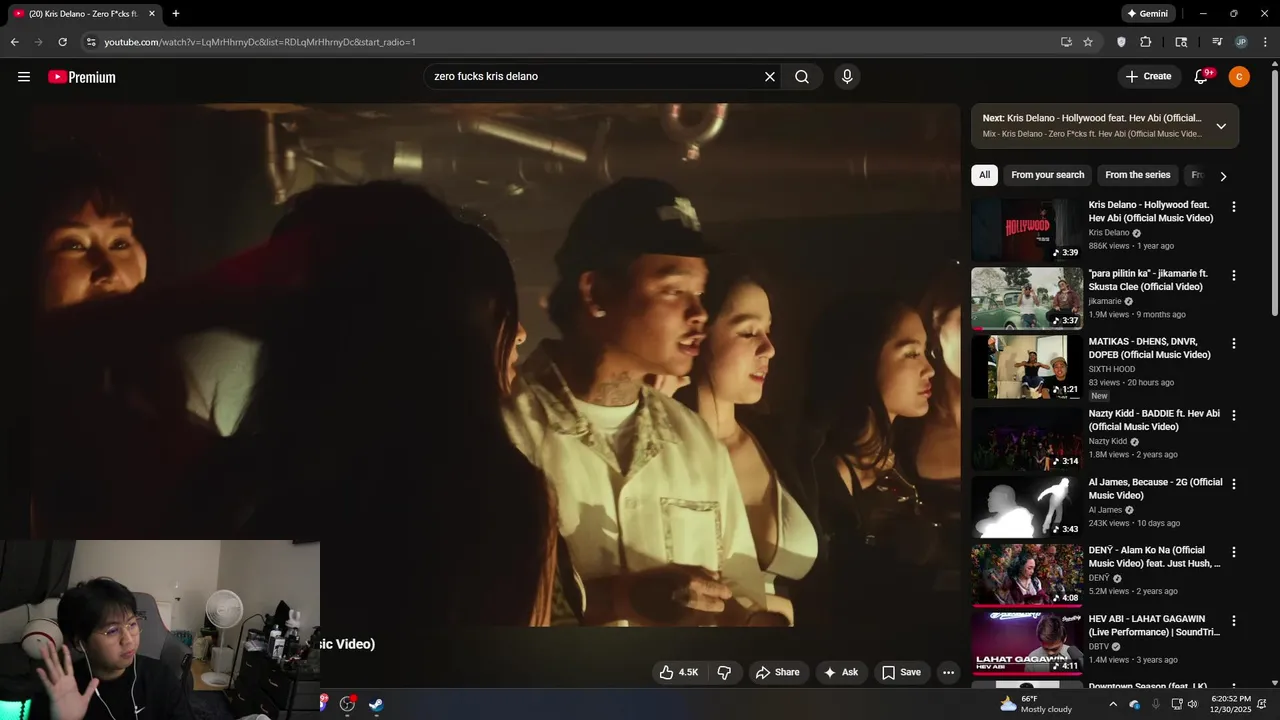Click the video player to pause playback
This screenshot has height=720, width=1280.
click(496, 365)
